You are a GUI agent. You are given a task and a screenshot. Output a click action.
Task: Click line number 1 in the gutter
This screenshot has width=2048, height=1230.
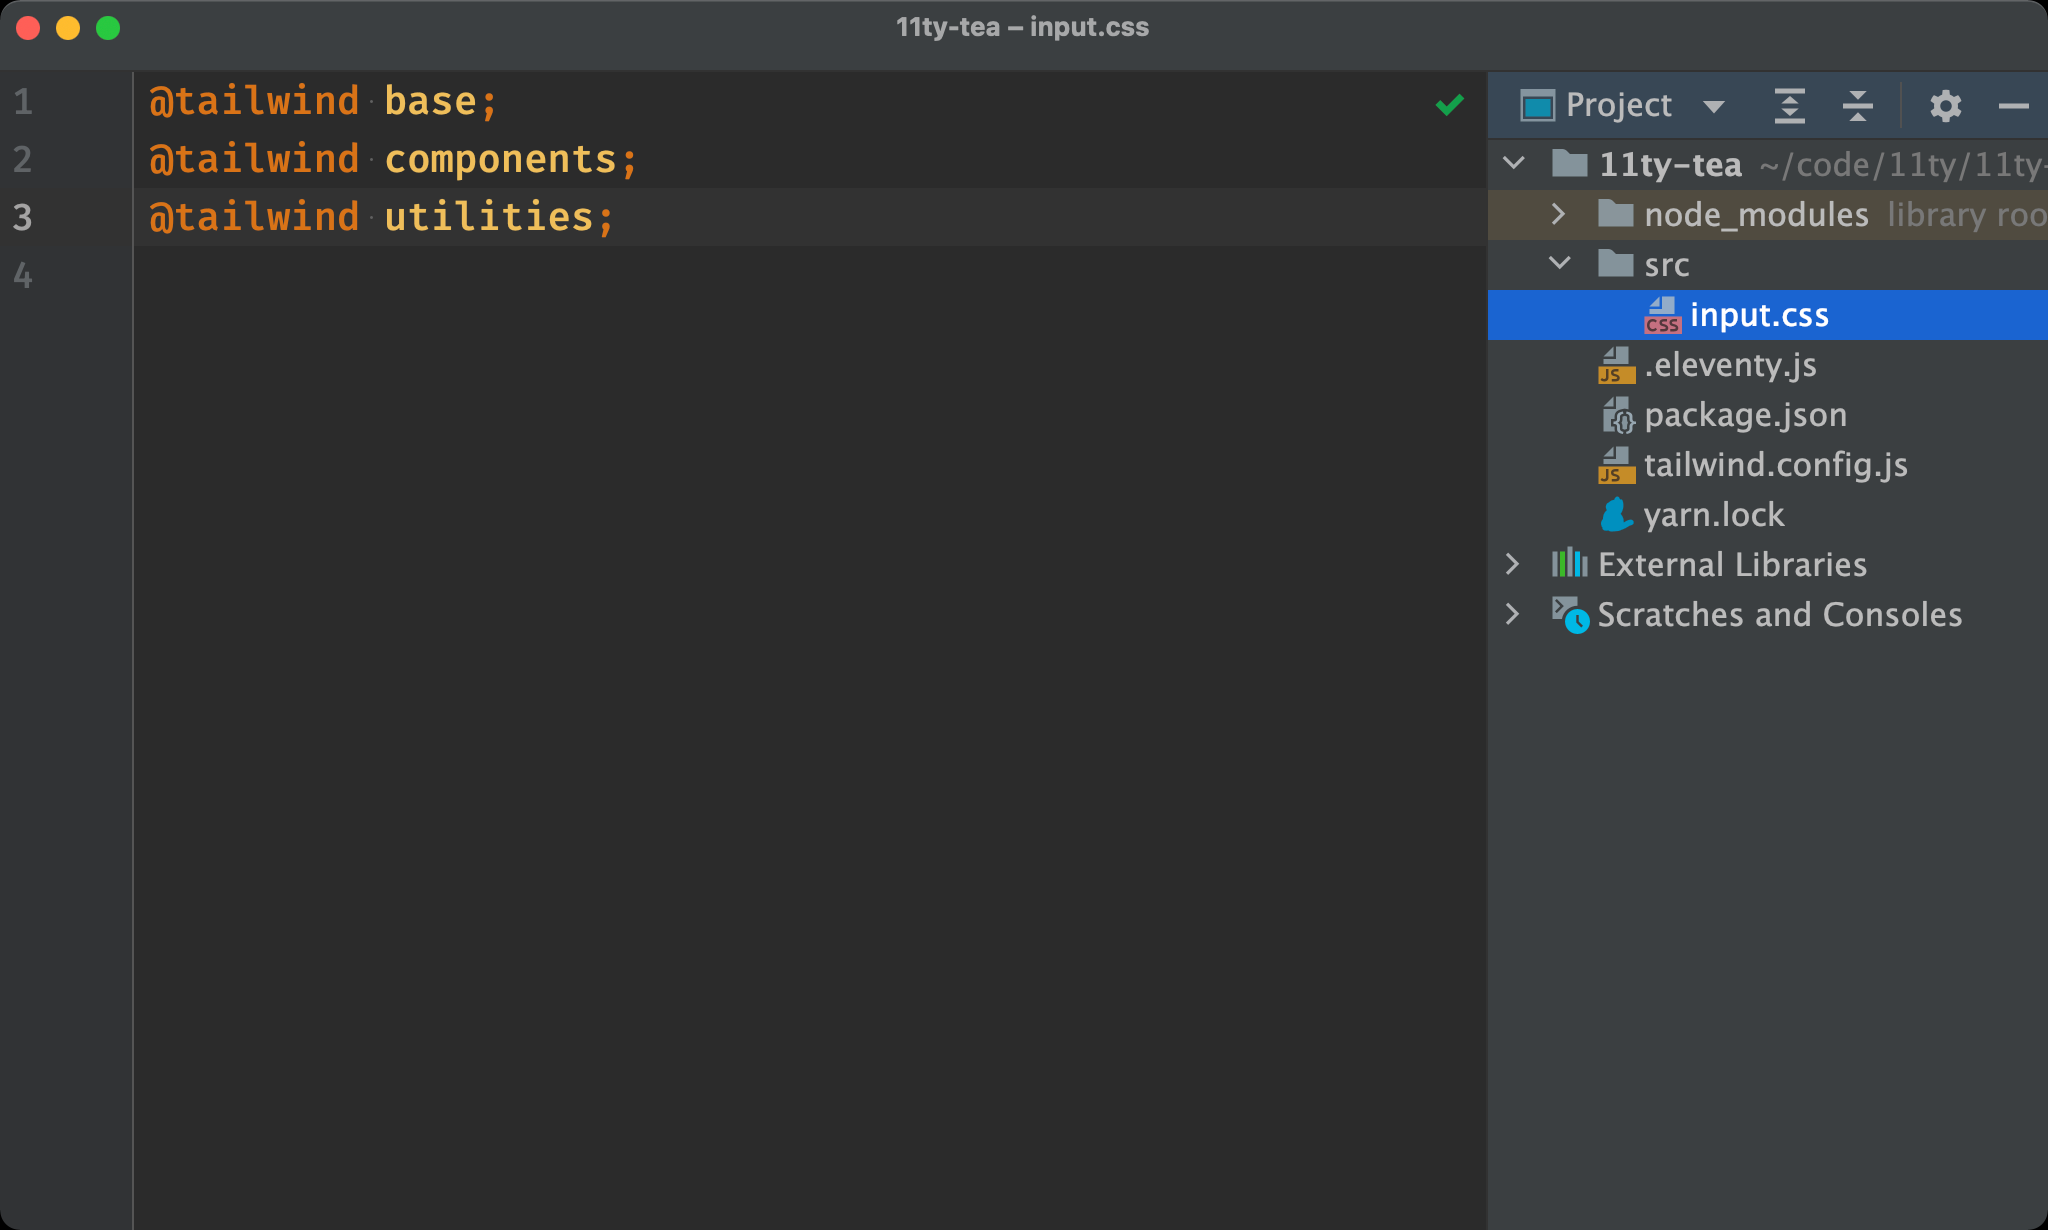pos(23,102)
